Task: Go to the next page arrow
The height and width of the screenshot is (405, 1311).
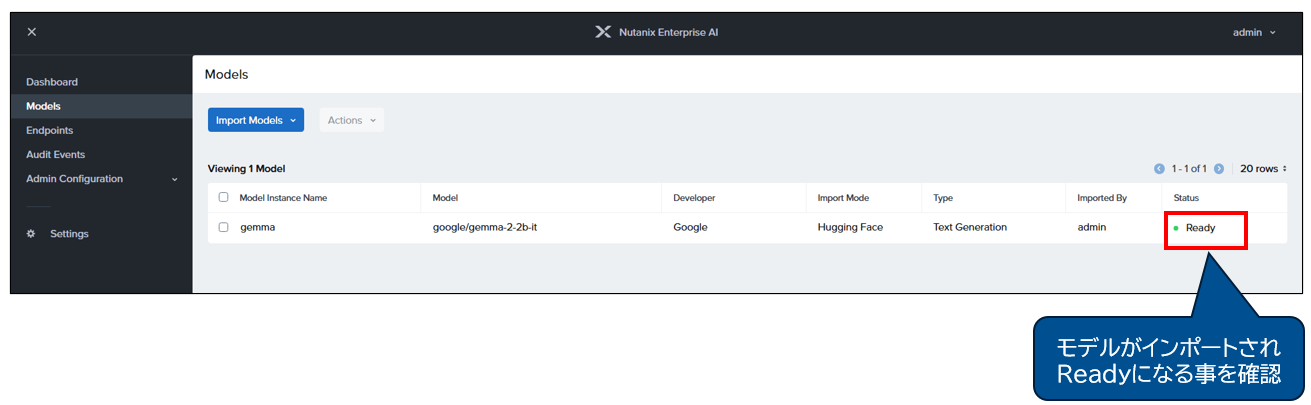Action: coord(1219,169)
